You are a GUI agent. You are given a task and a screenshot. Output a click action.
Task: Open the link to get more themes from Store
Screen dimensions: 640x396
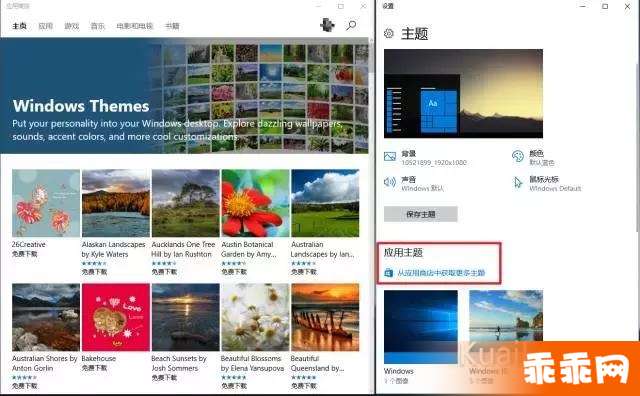click(x=441, y=273)
